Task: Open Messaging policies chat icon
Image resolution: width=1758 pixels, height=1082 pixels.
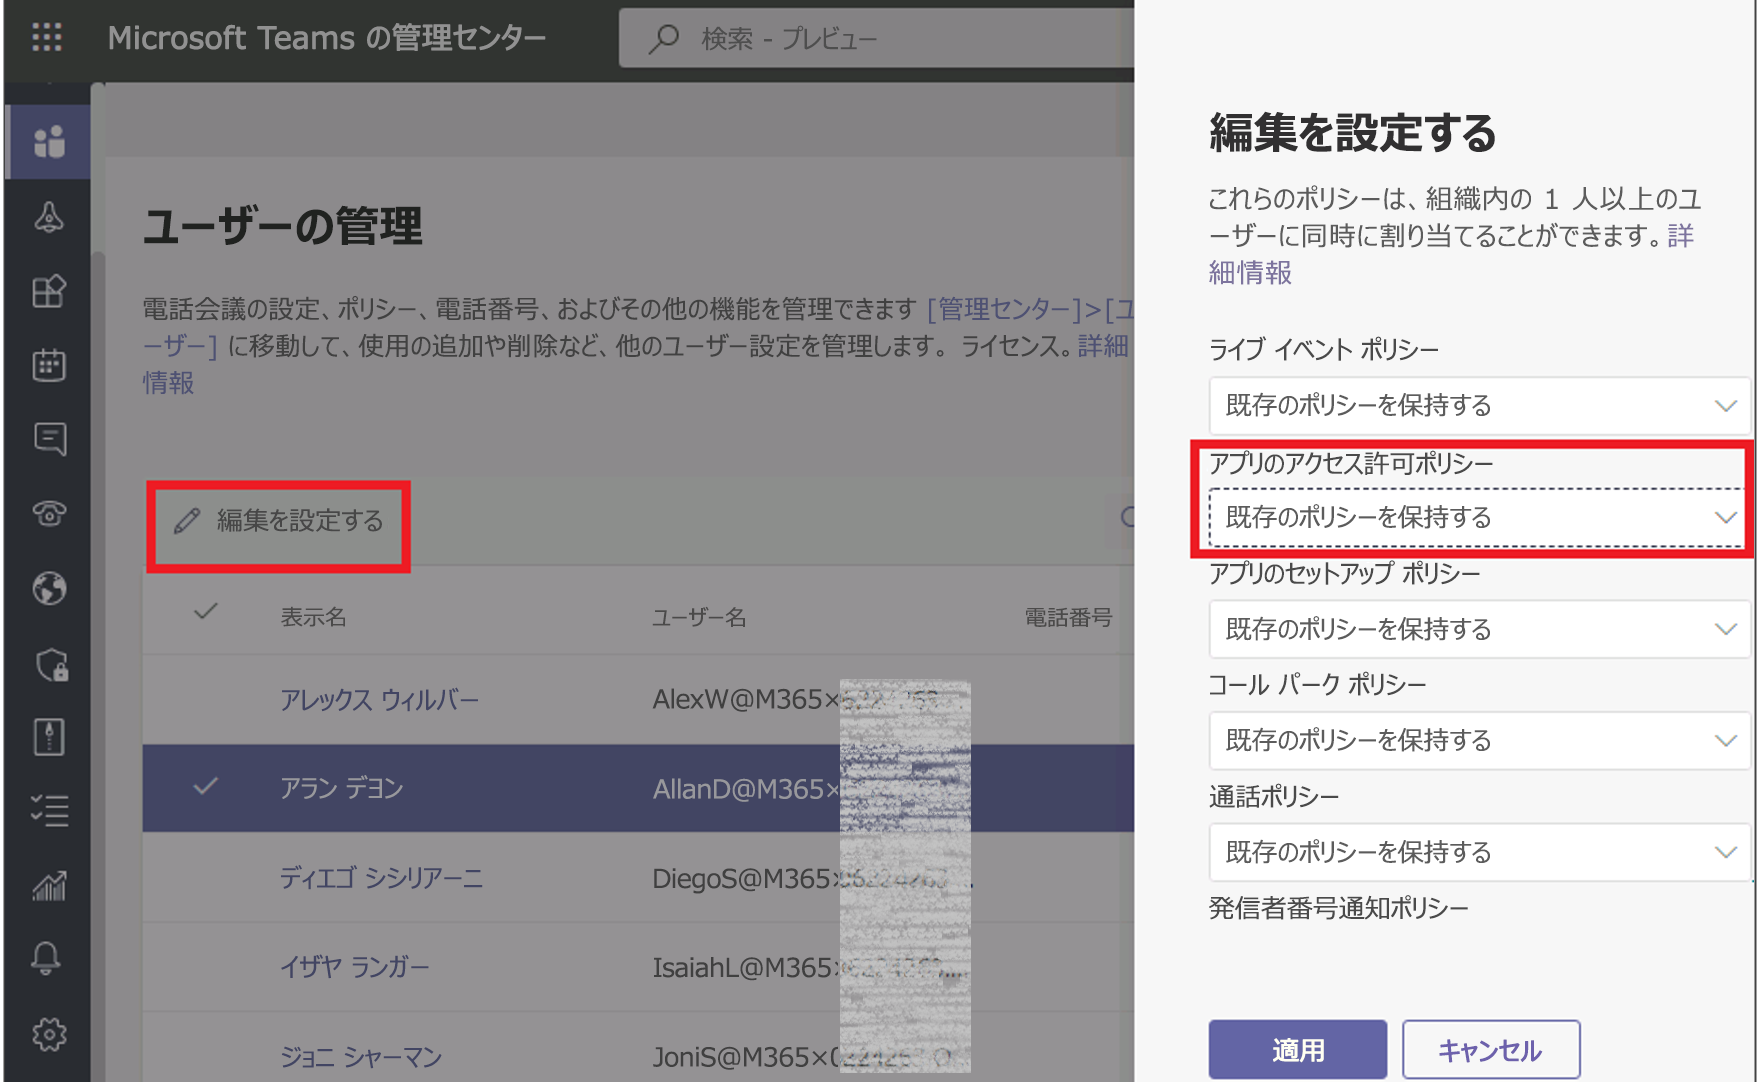Action: pos(49,439)
